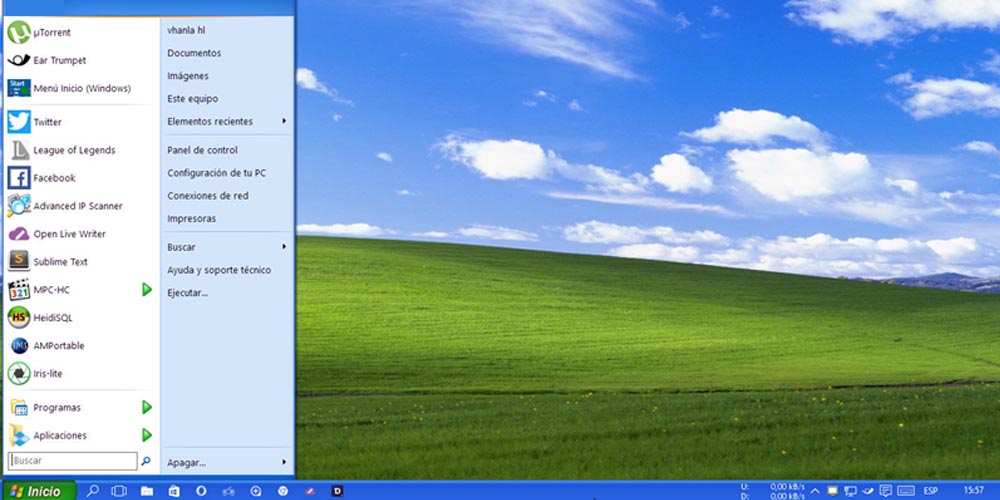
Task: Click the Ear Trumpet tray icon
Action: pos(867,490)
